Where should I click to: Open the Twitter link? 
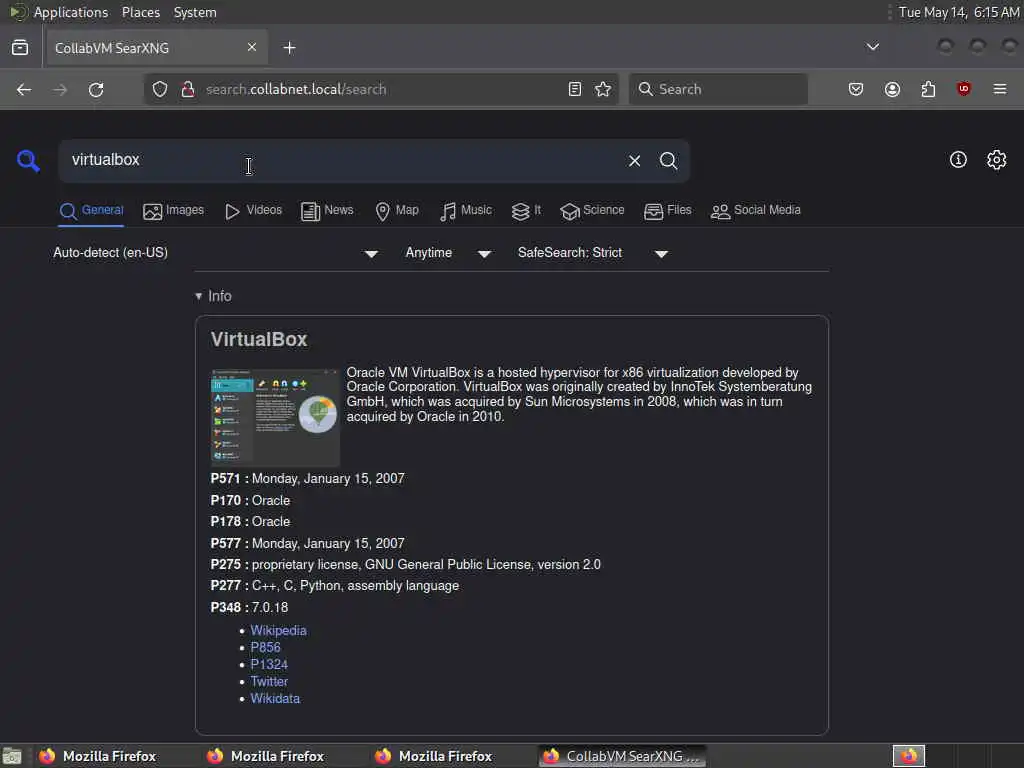tap(269, 682)
